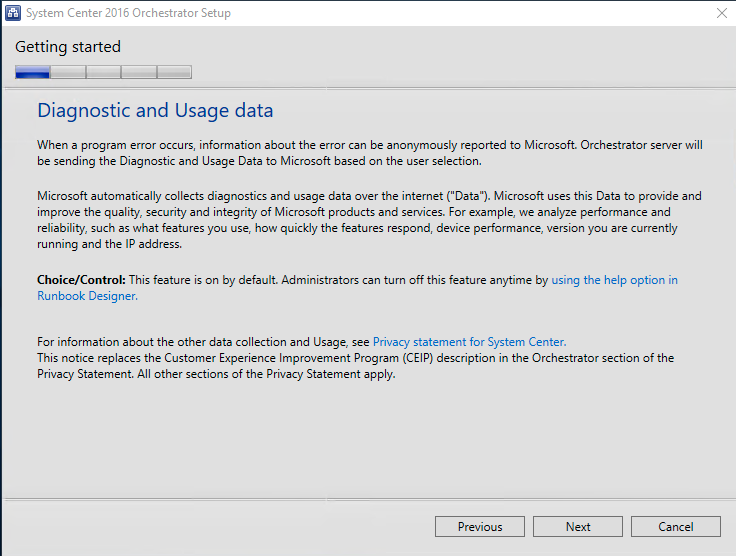Image resolution: width=736 pixels, height=556 pixels.
Task: Click paragraph starting 'Microsoft automatically collects diagnostics'
Action: click(370, 220)
